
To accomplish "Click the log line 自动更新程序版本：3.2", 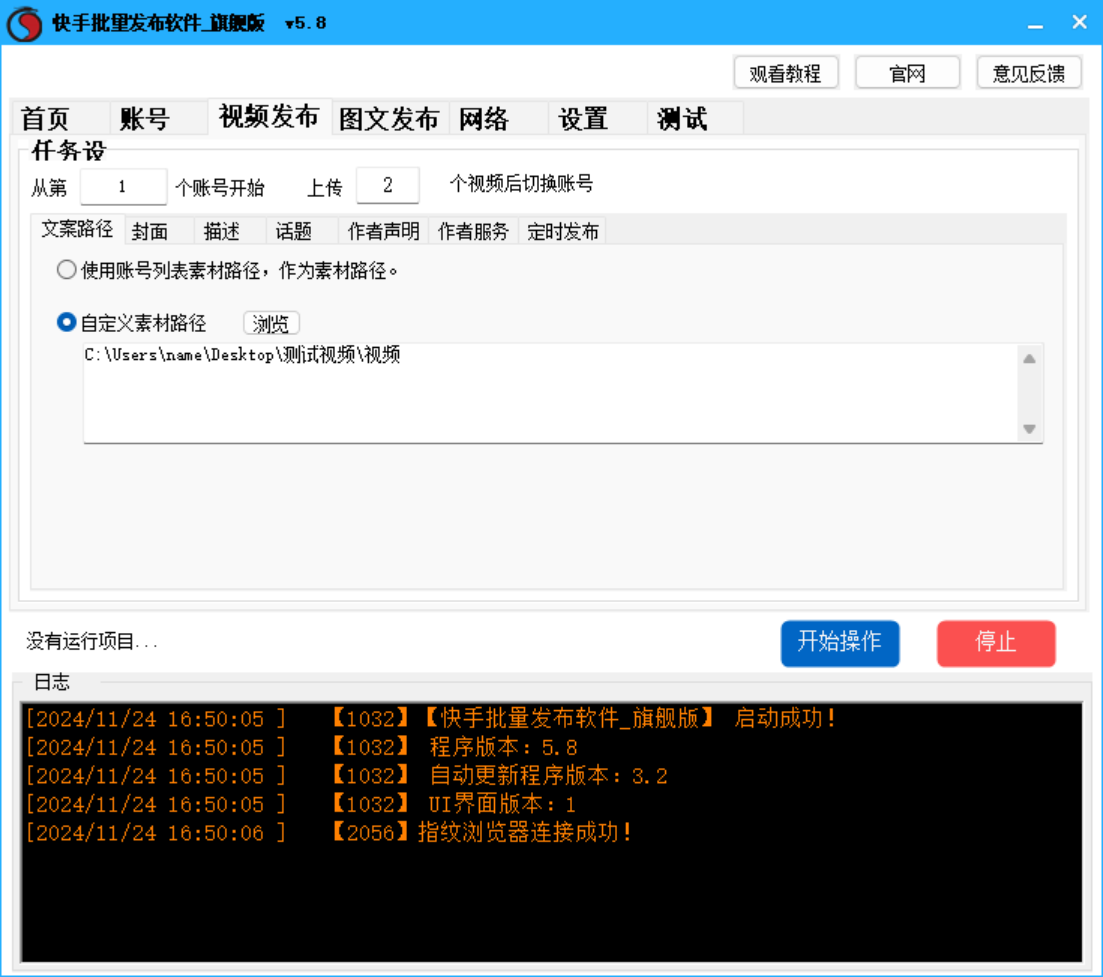I will click(x=347, y=776).
